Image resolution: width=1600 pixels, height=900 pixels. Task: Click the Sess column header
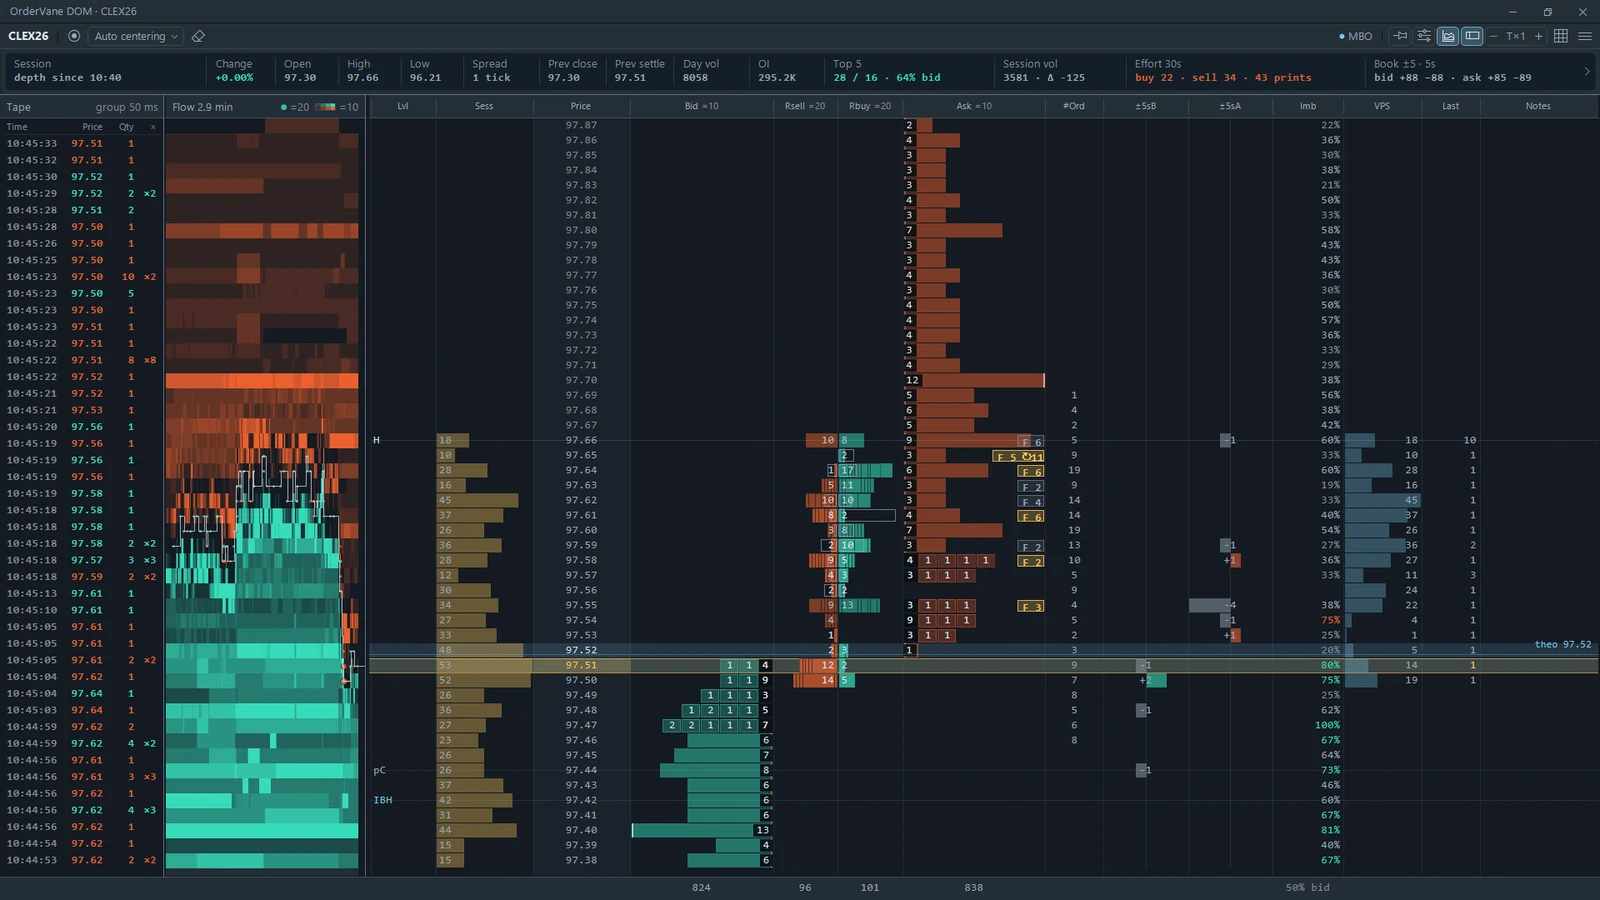pyautogui.click(x=484, y=106)
